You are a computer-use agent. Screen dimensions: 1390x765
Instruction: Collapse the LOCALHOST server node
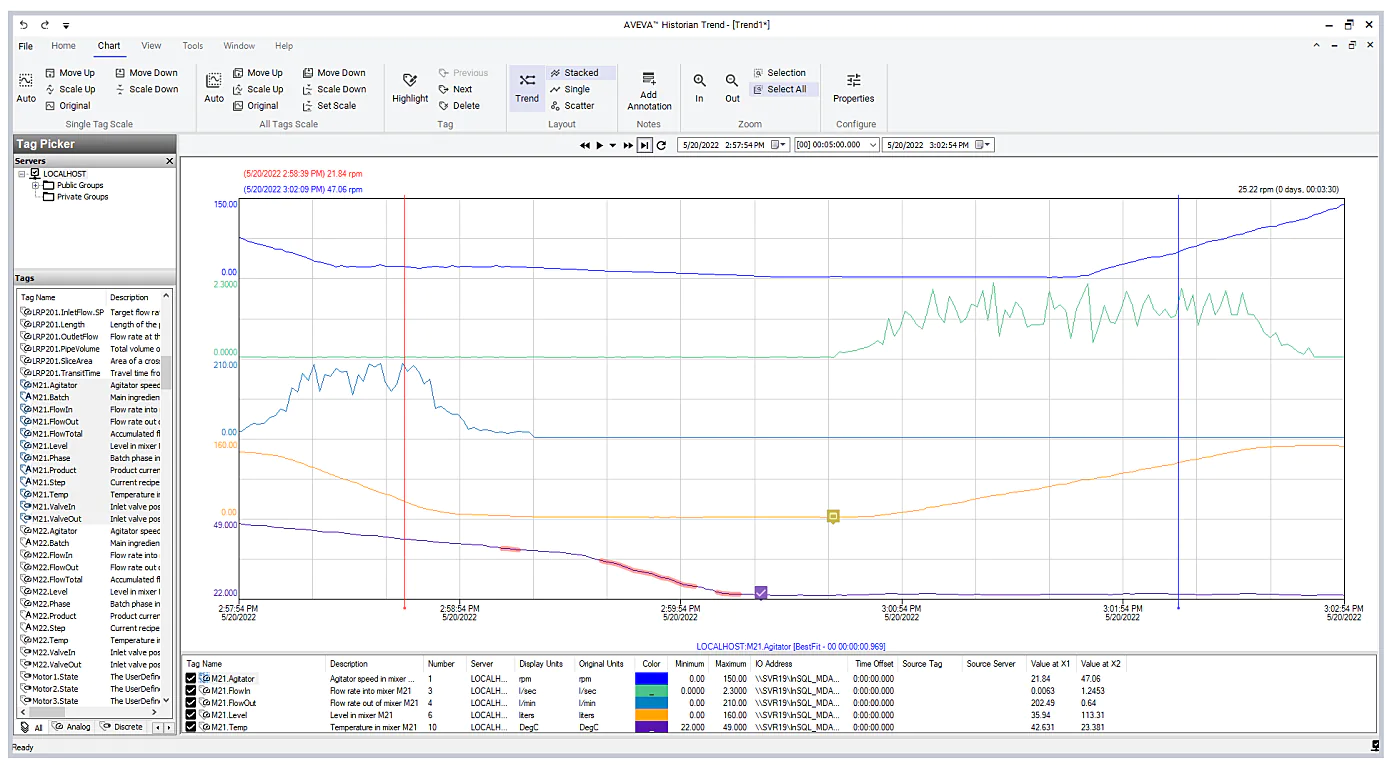(x=21, y=174)
